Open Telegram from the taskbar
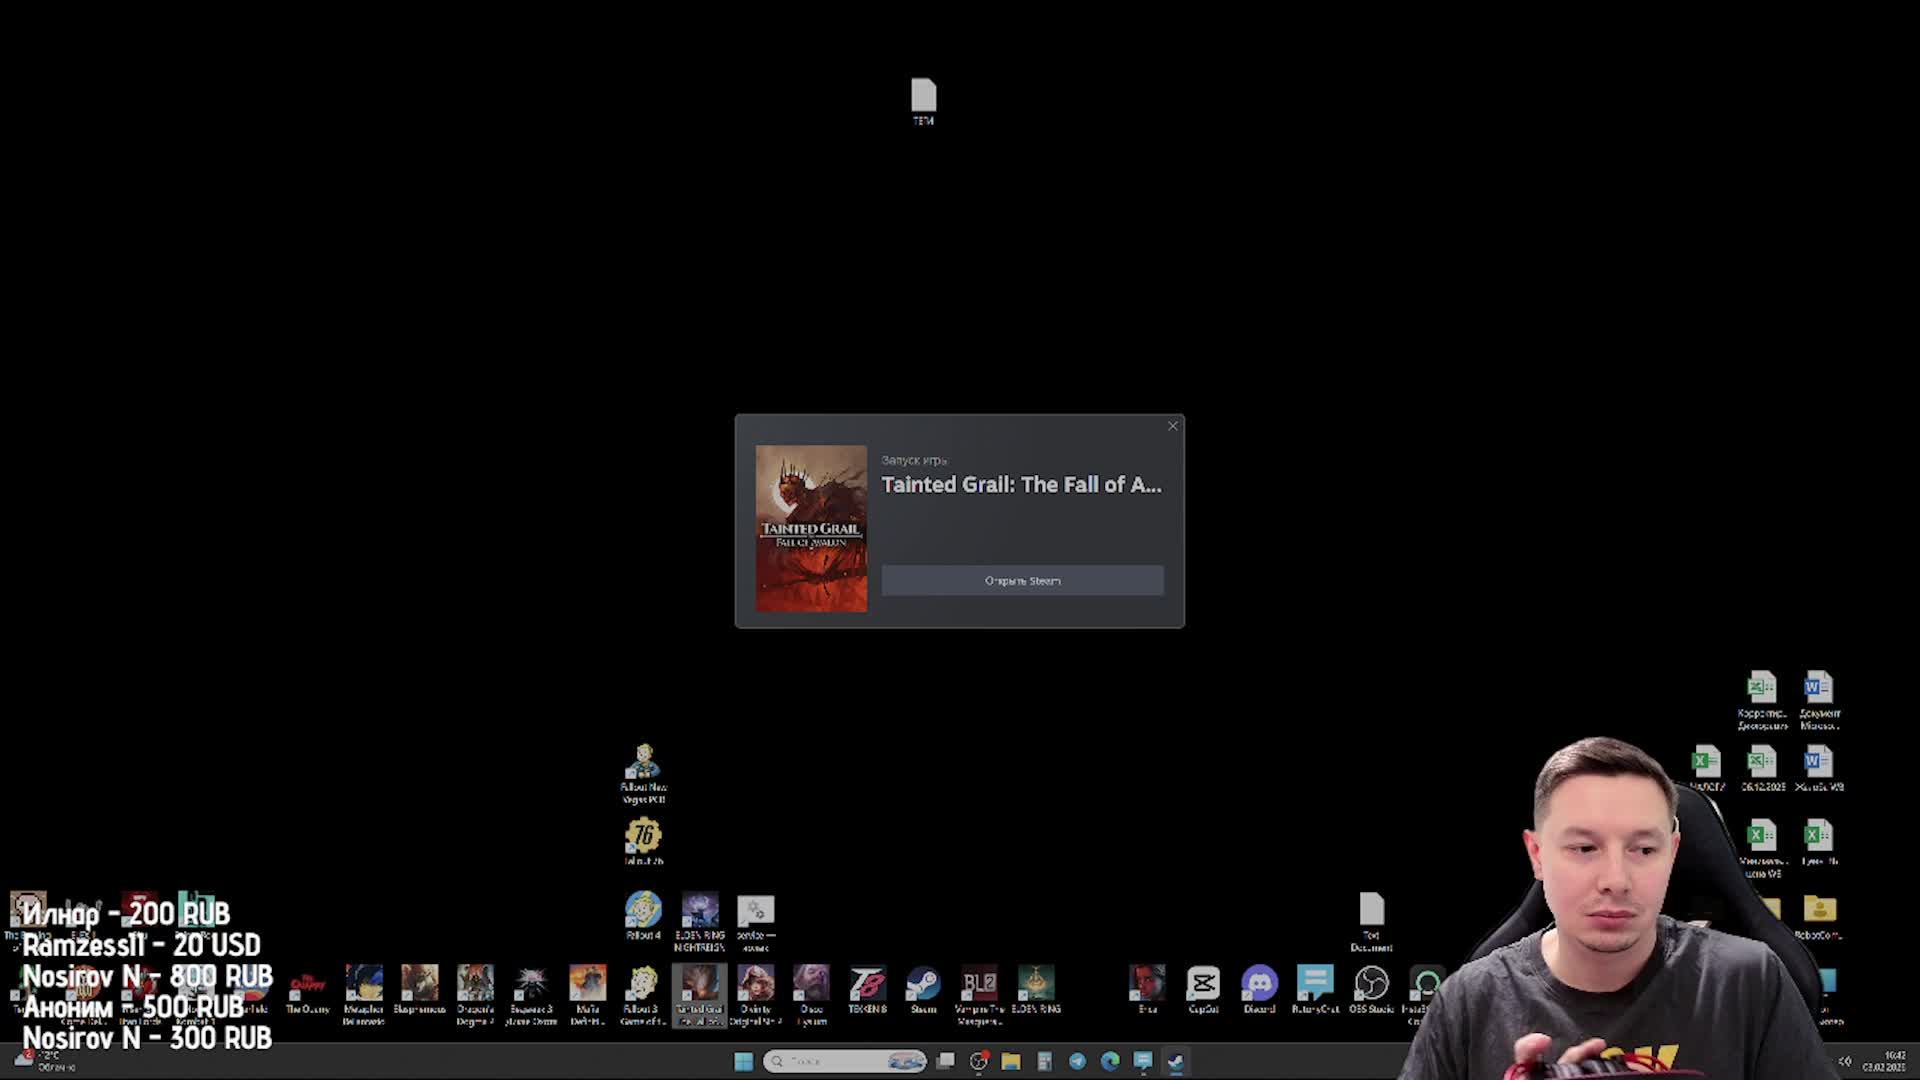This screenshot has width=1920, height=1080. click(x=1077, y=1061)
